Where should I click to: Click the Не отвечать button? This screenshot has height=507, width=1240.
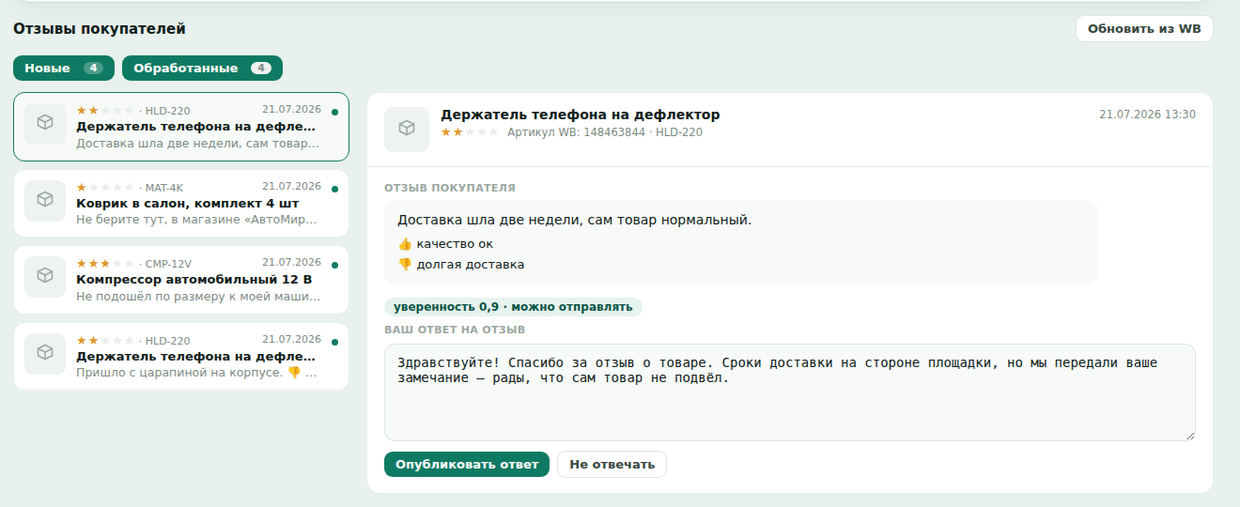tap(612, 464)
